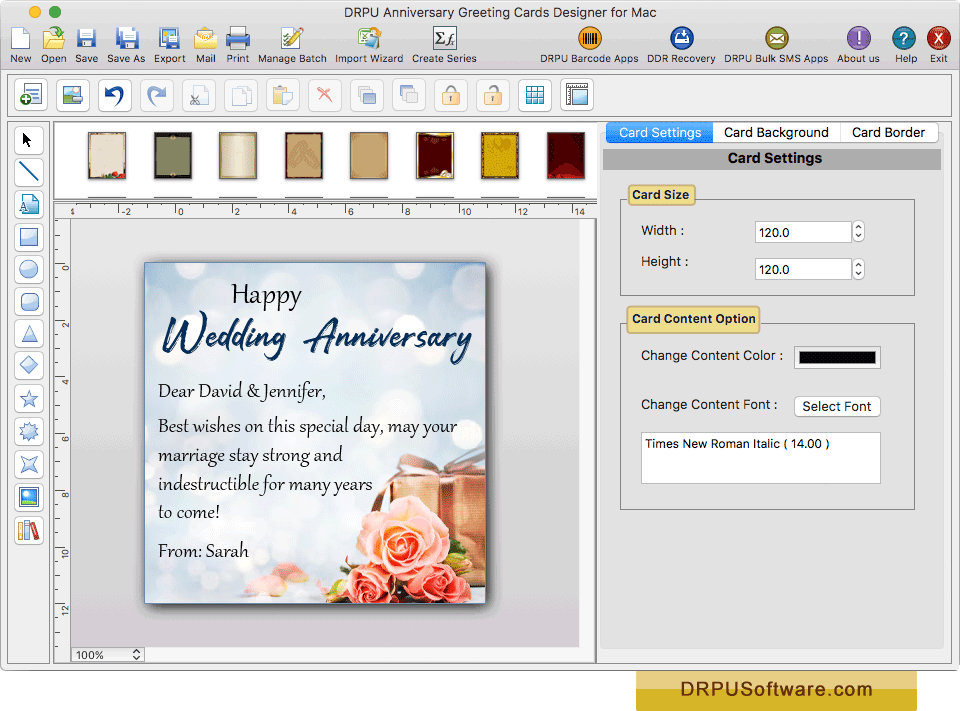The image size is (960, 711).
Task: Click the undo arrow icon
Action: click(115, 95)
